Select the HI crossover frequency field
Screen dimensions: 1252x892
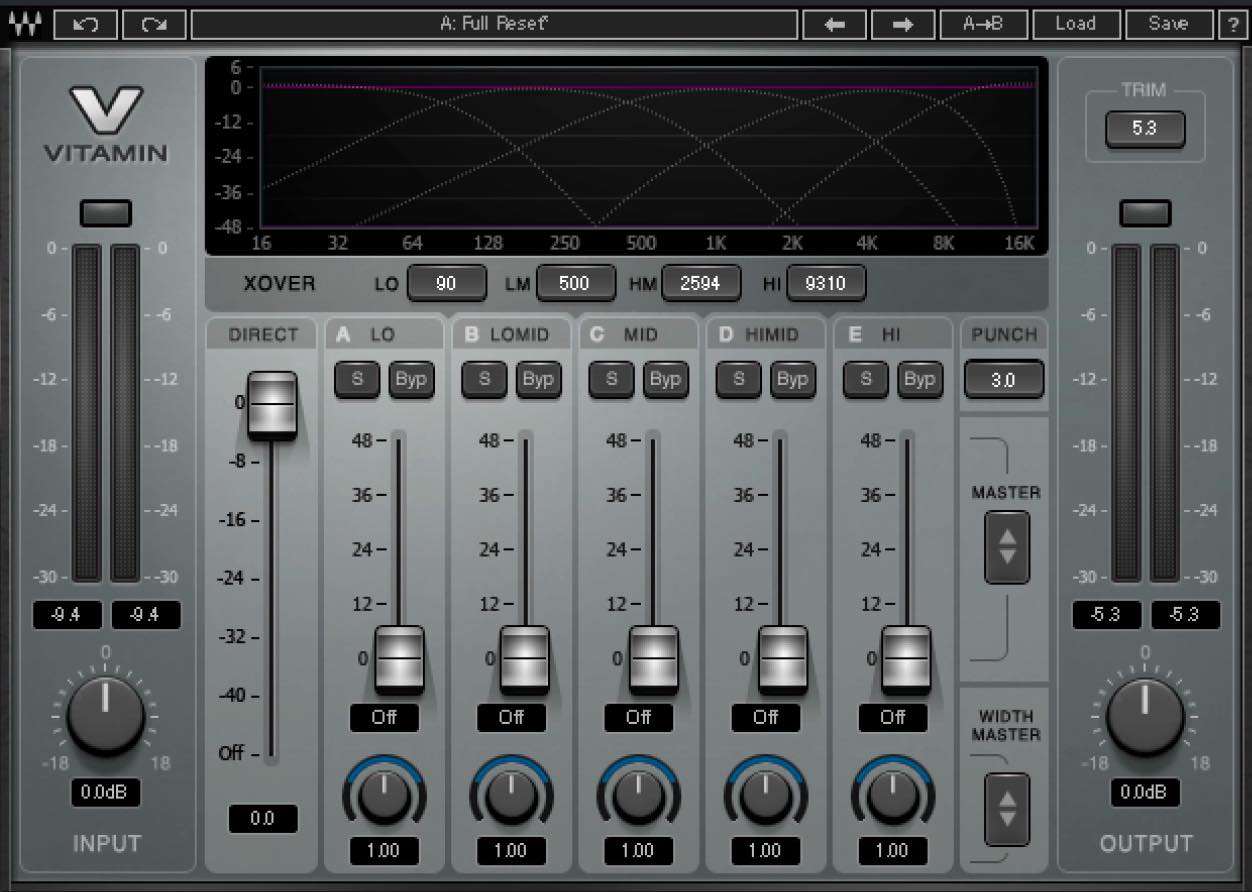point(826,284)
